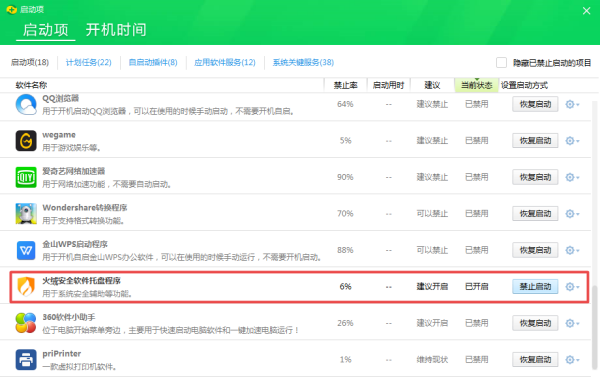Click the 360 logo in title bar
The height and width of the screenshot is (378, 600).
click(11, 9)
